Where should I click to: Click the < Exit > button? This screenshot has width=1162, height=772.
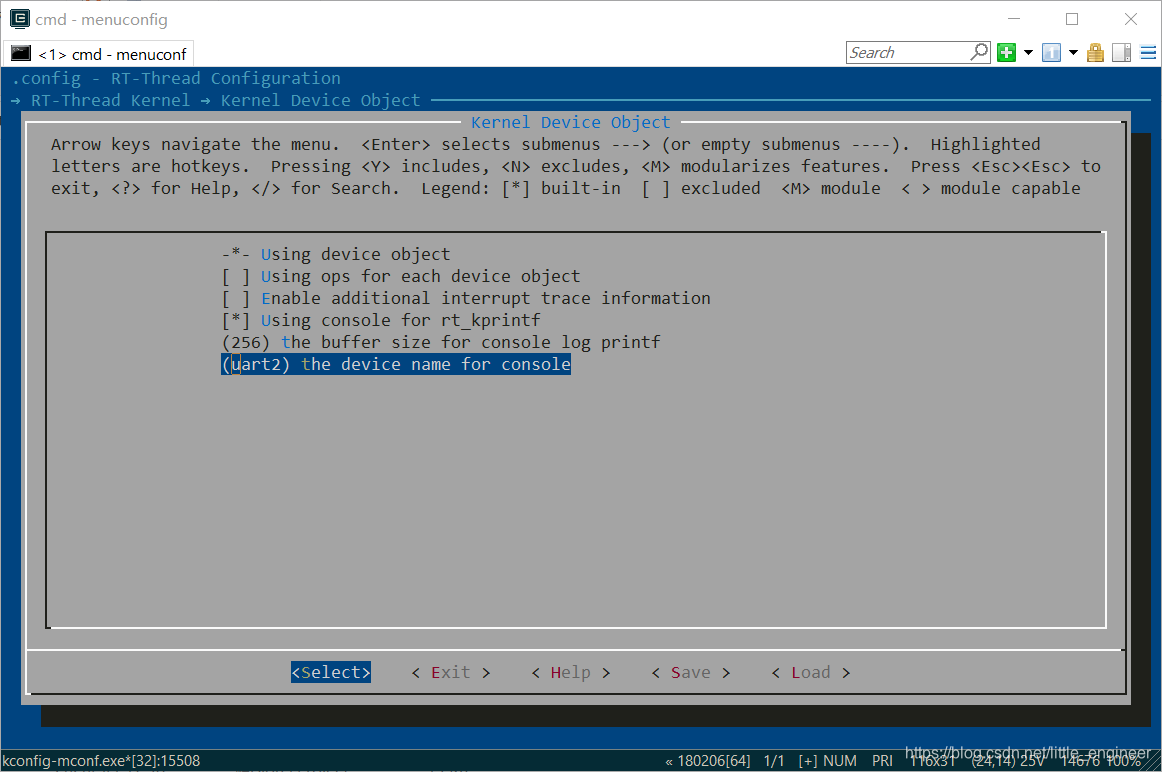point(451,672)
